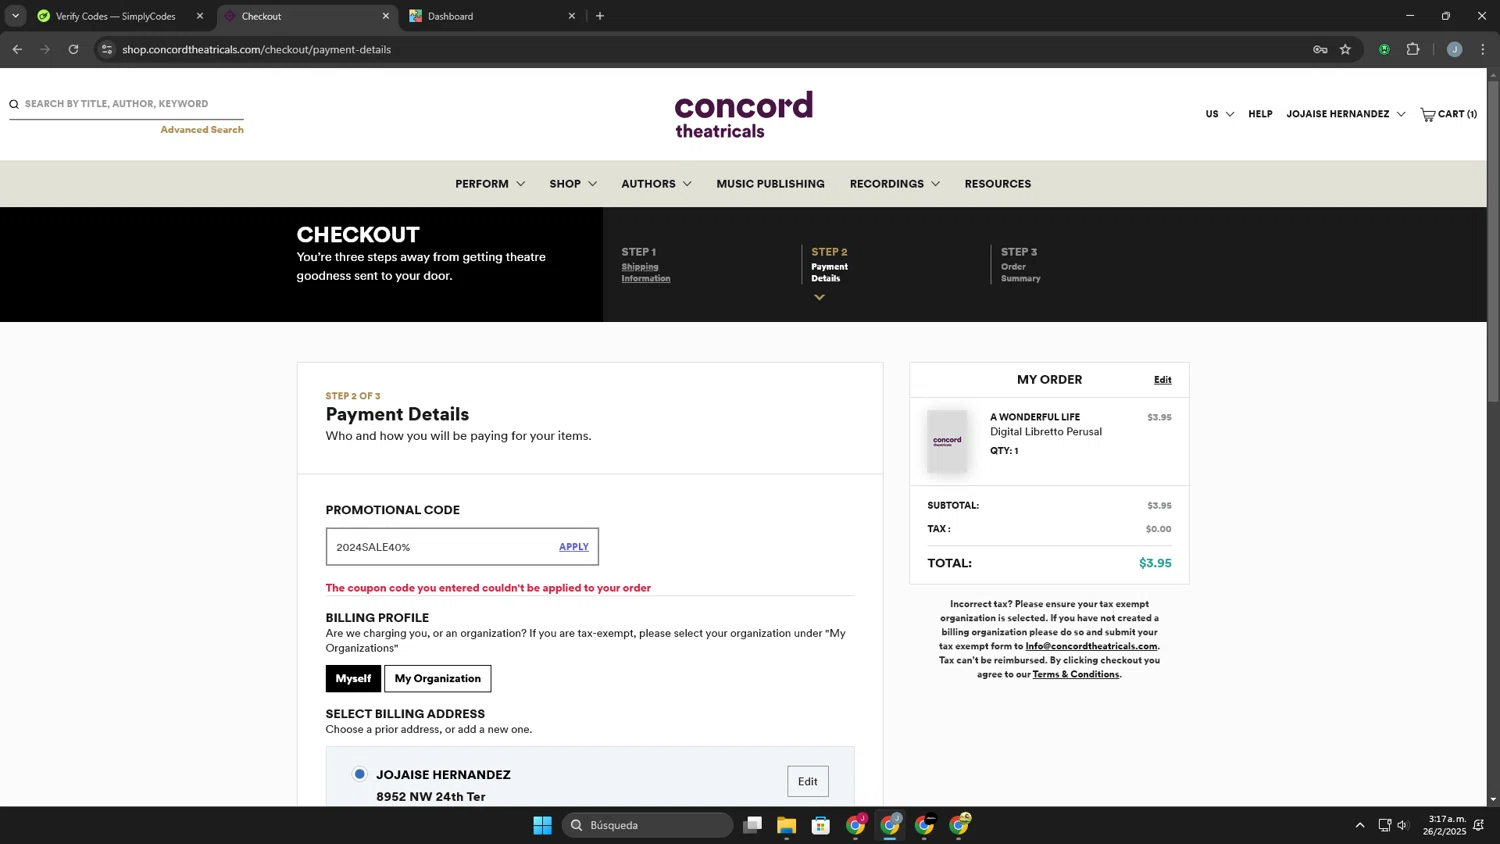Image resolution: width=1500 pixels, height=844 pixels.
Task: Open site information icon in address bar
Action: pyautogui.click(x=107, y=49)
